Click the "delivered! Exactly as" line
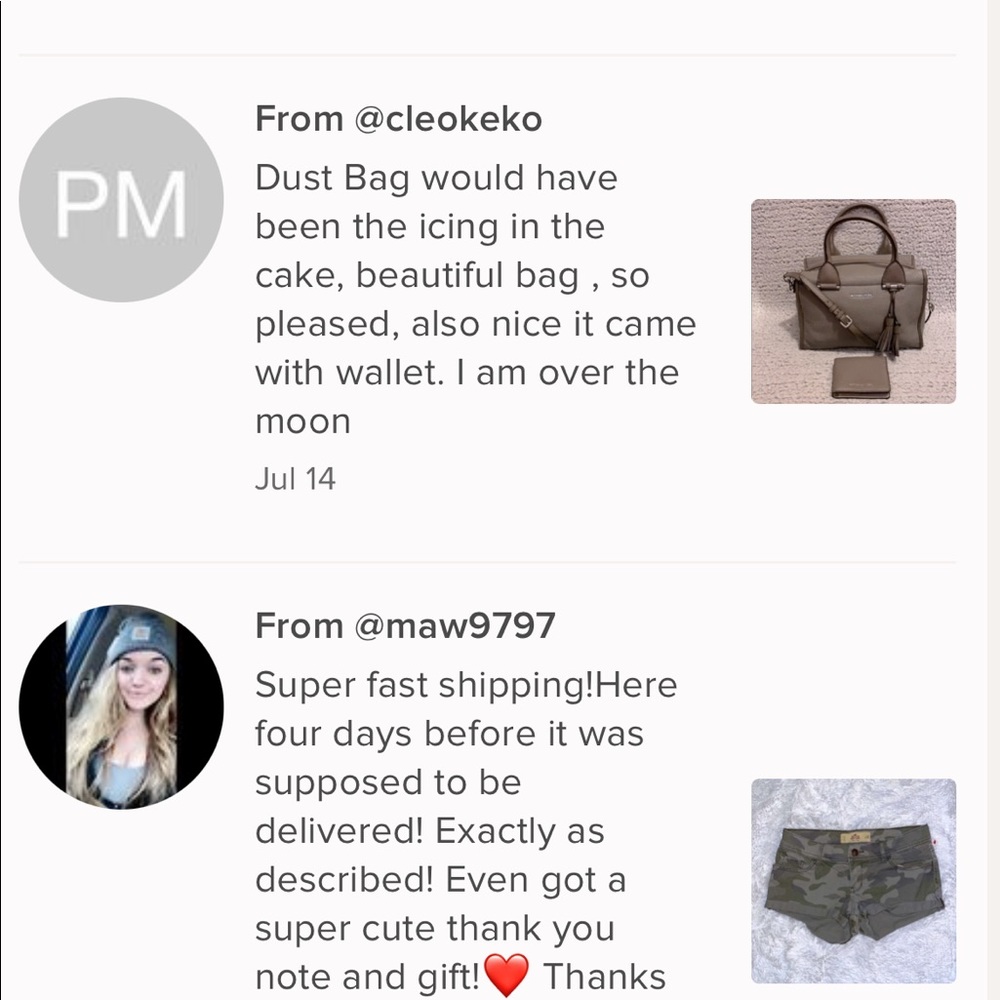 (x=430, y=831)
